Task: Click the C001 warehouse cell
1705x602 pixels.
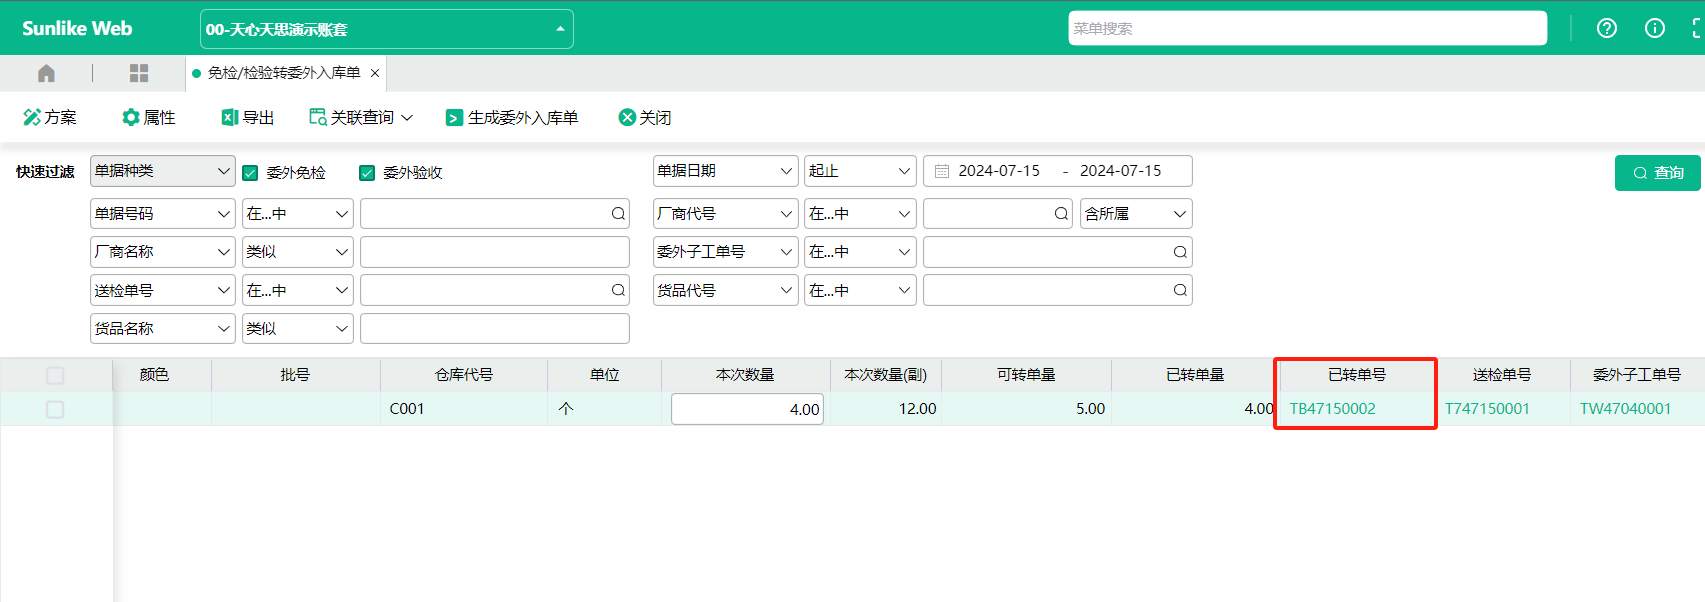Action: [x=464, y=409]
